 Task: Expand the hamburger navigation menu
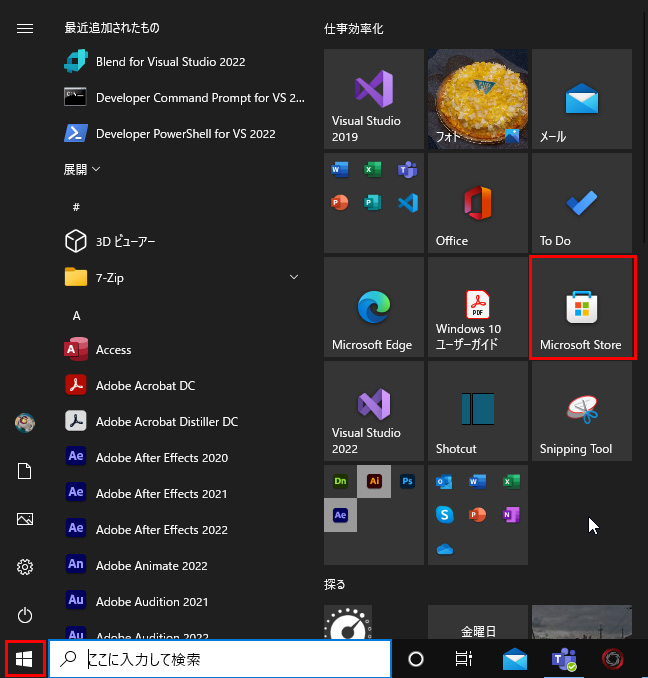point(25,29)
